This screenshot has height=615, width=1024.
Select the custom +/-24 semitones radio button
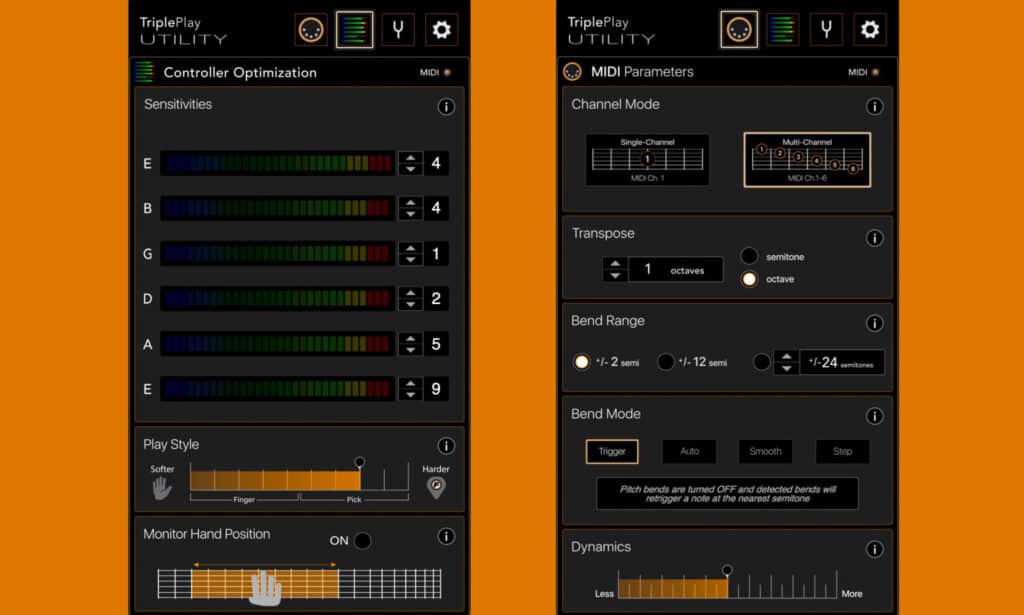tap(761, 362)
